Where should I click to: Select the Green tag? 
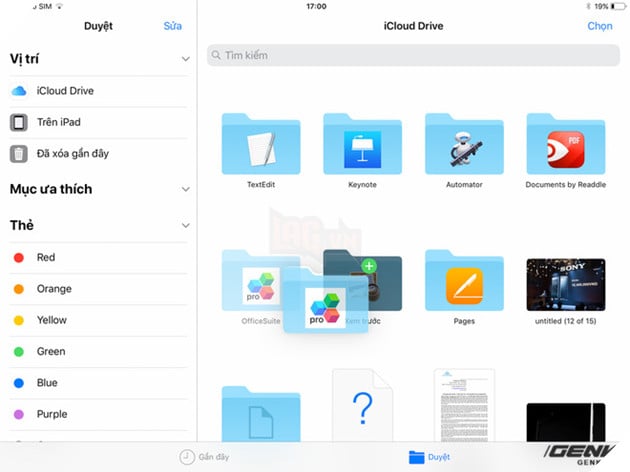click(x=50, y=352)
